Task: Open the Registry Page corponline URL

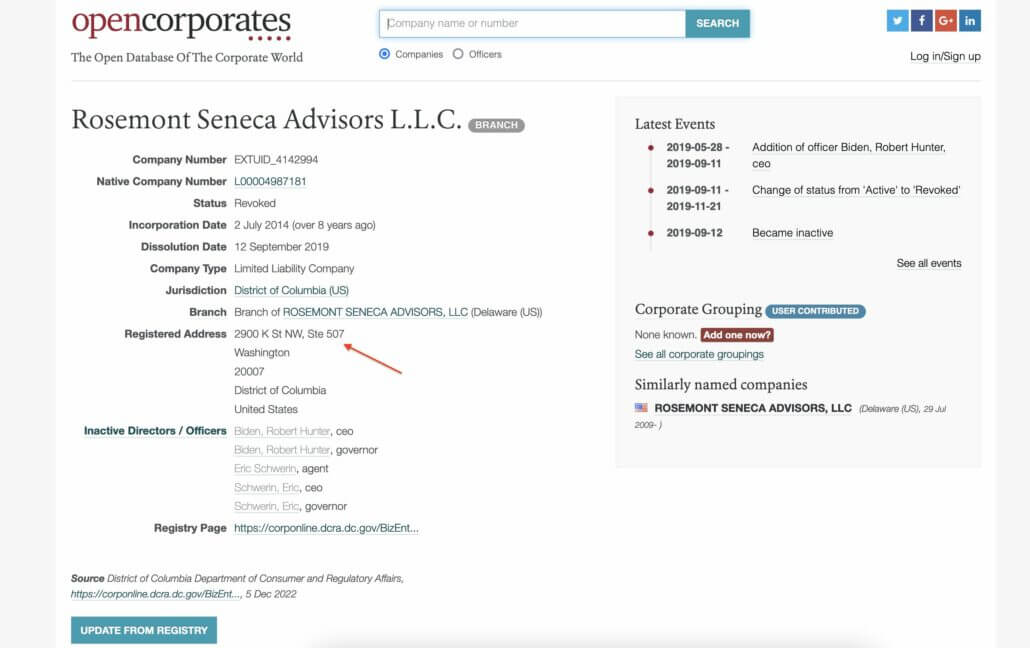Action: [326, 528]
